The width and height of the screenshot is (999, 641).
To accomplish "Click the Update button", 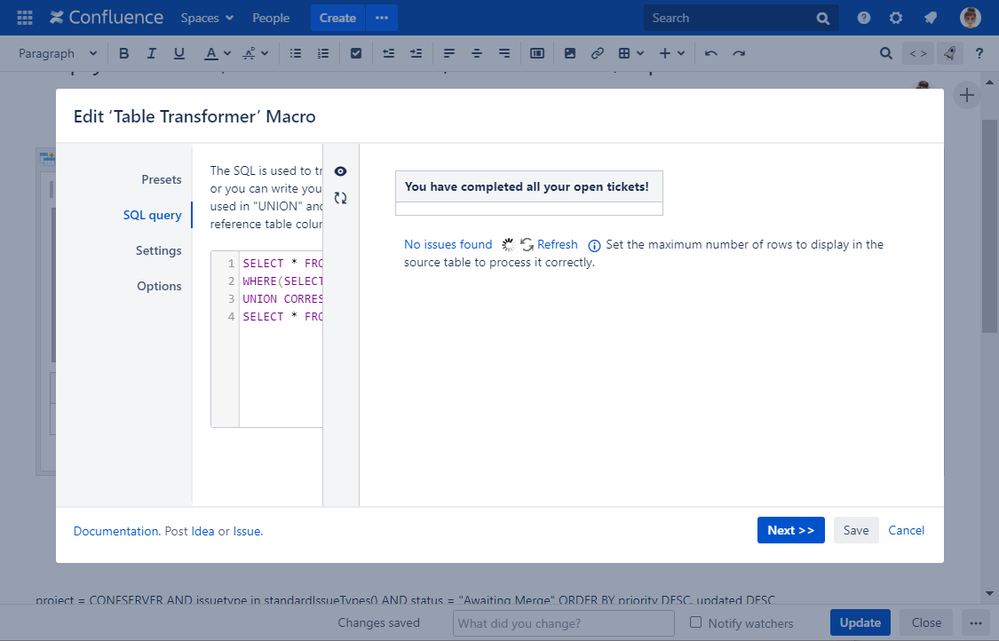I will click(x=860, y=623).
